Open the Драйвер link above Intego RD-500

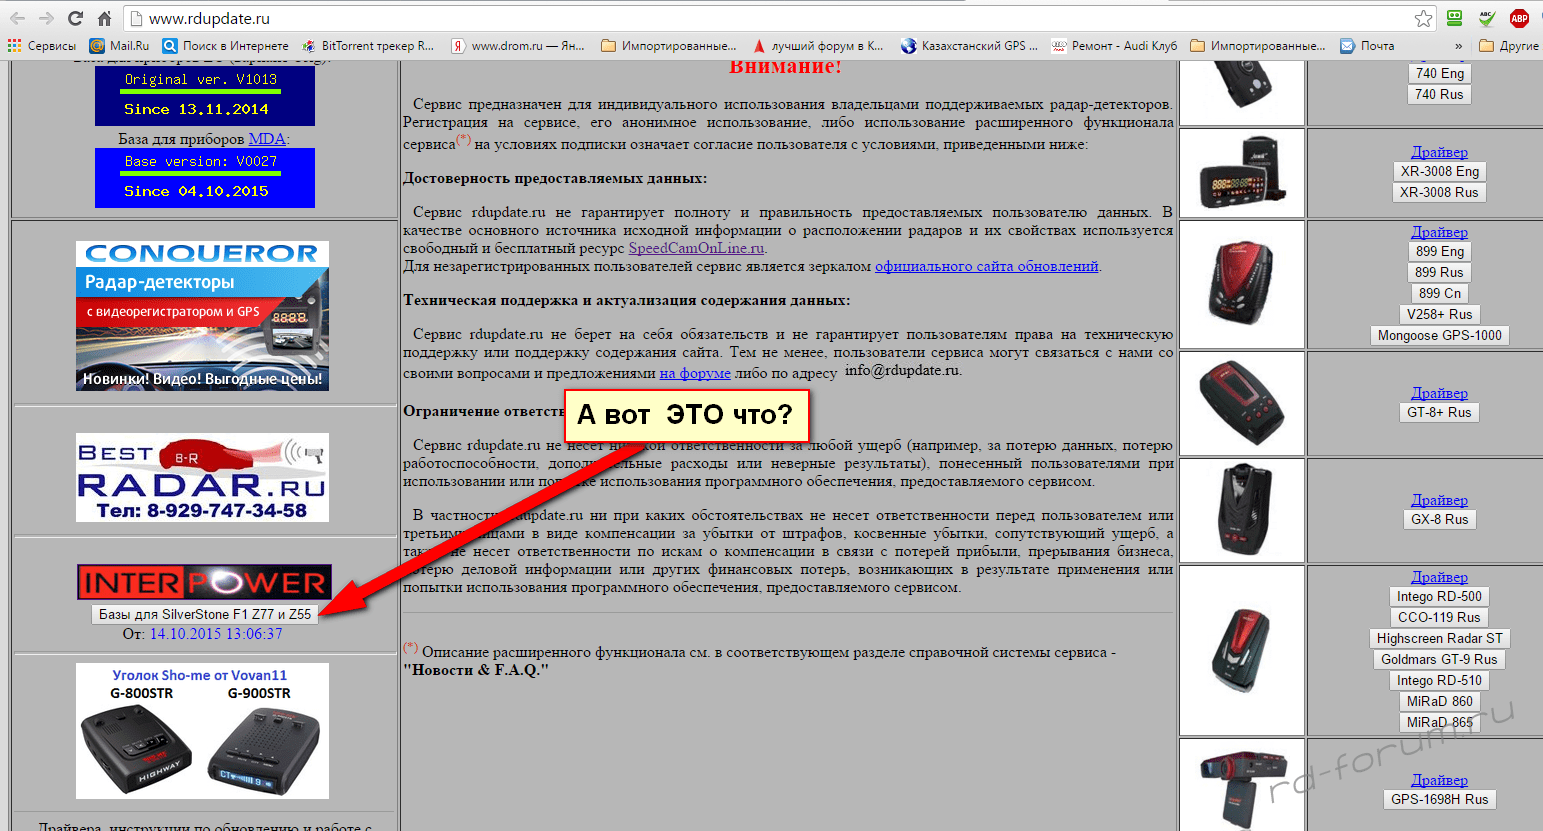pyautogui.click(x=1439, y=577)
